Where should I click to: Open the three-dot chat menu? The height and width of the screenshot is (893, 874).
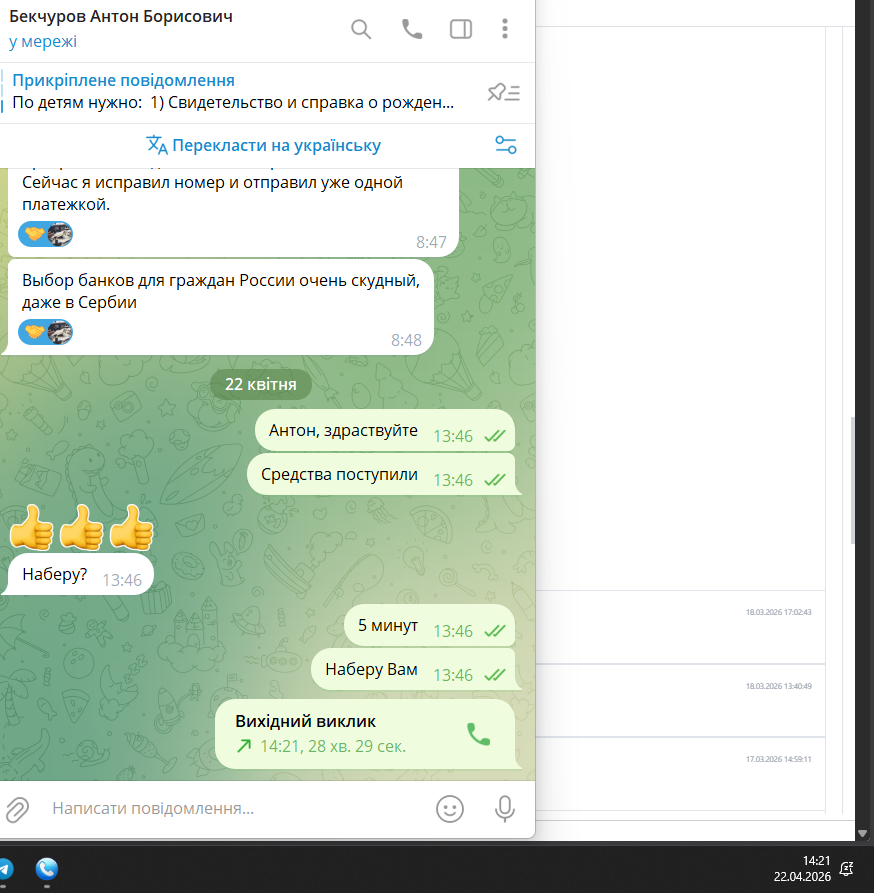(504, 29)
